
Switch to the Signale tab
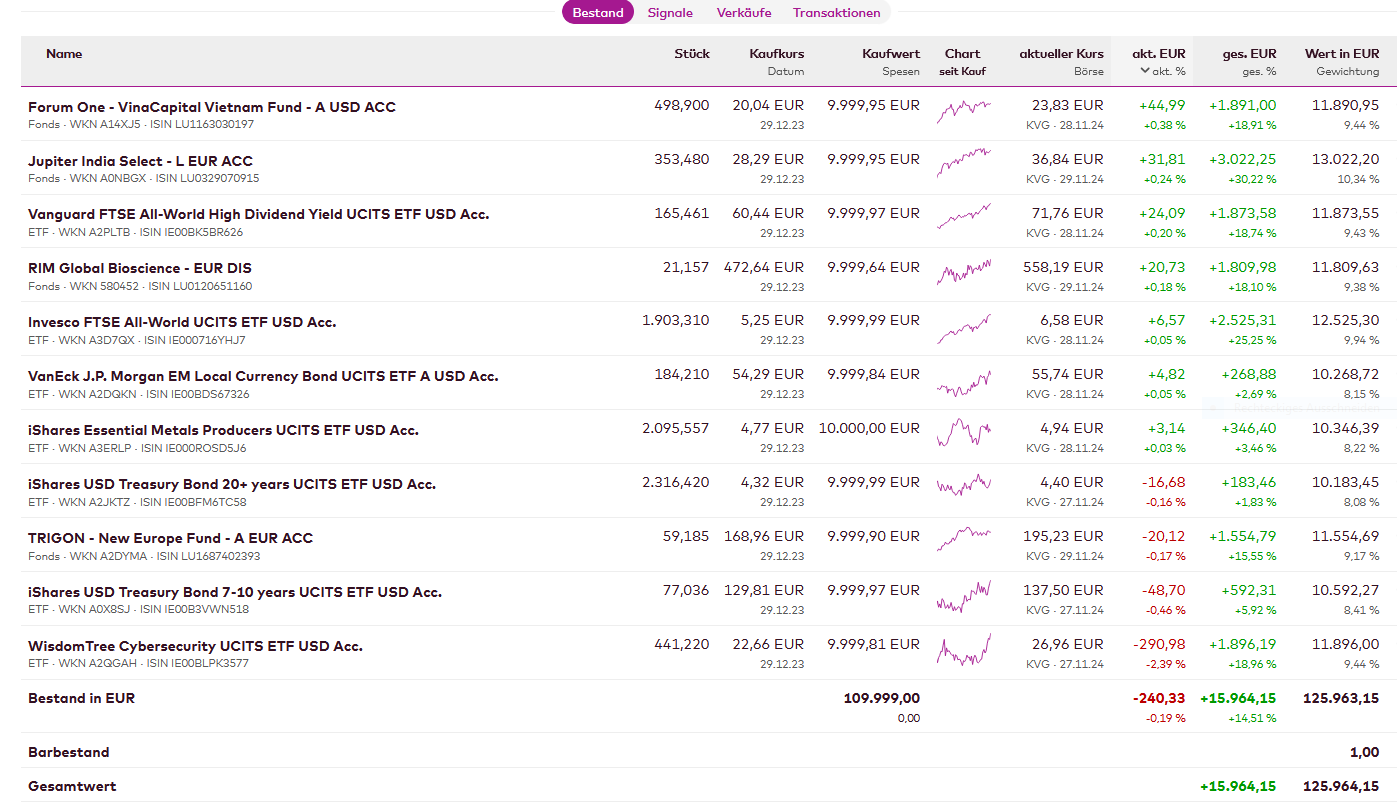click(670, 13)
